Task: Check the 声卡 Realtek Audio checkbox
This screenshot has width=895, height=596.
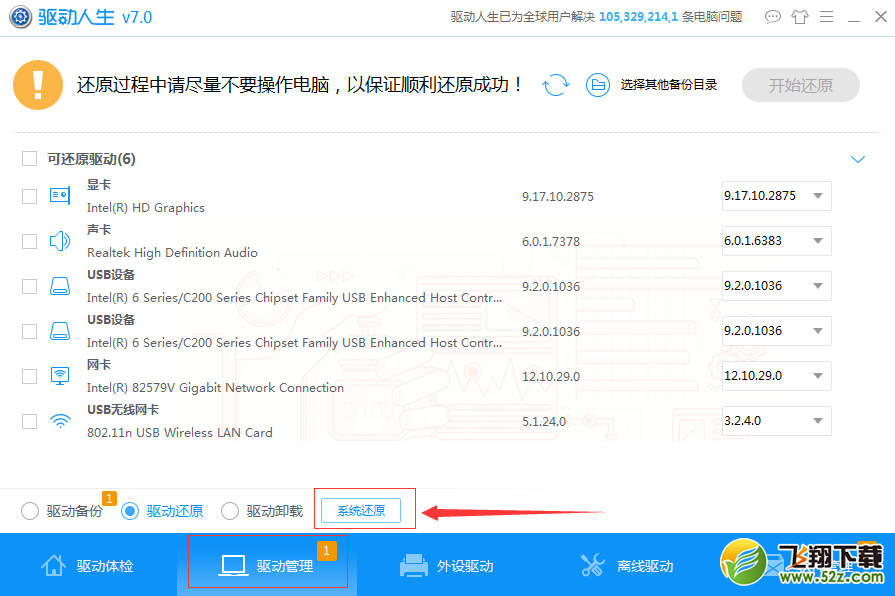Action: pos(29,241)
